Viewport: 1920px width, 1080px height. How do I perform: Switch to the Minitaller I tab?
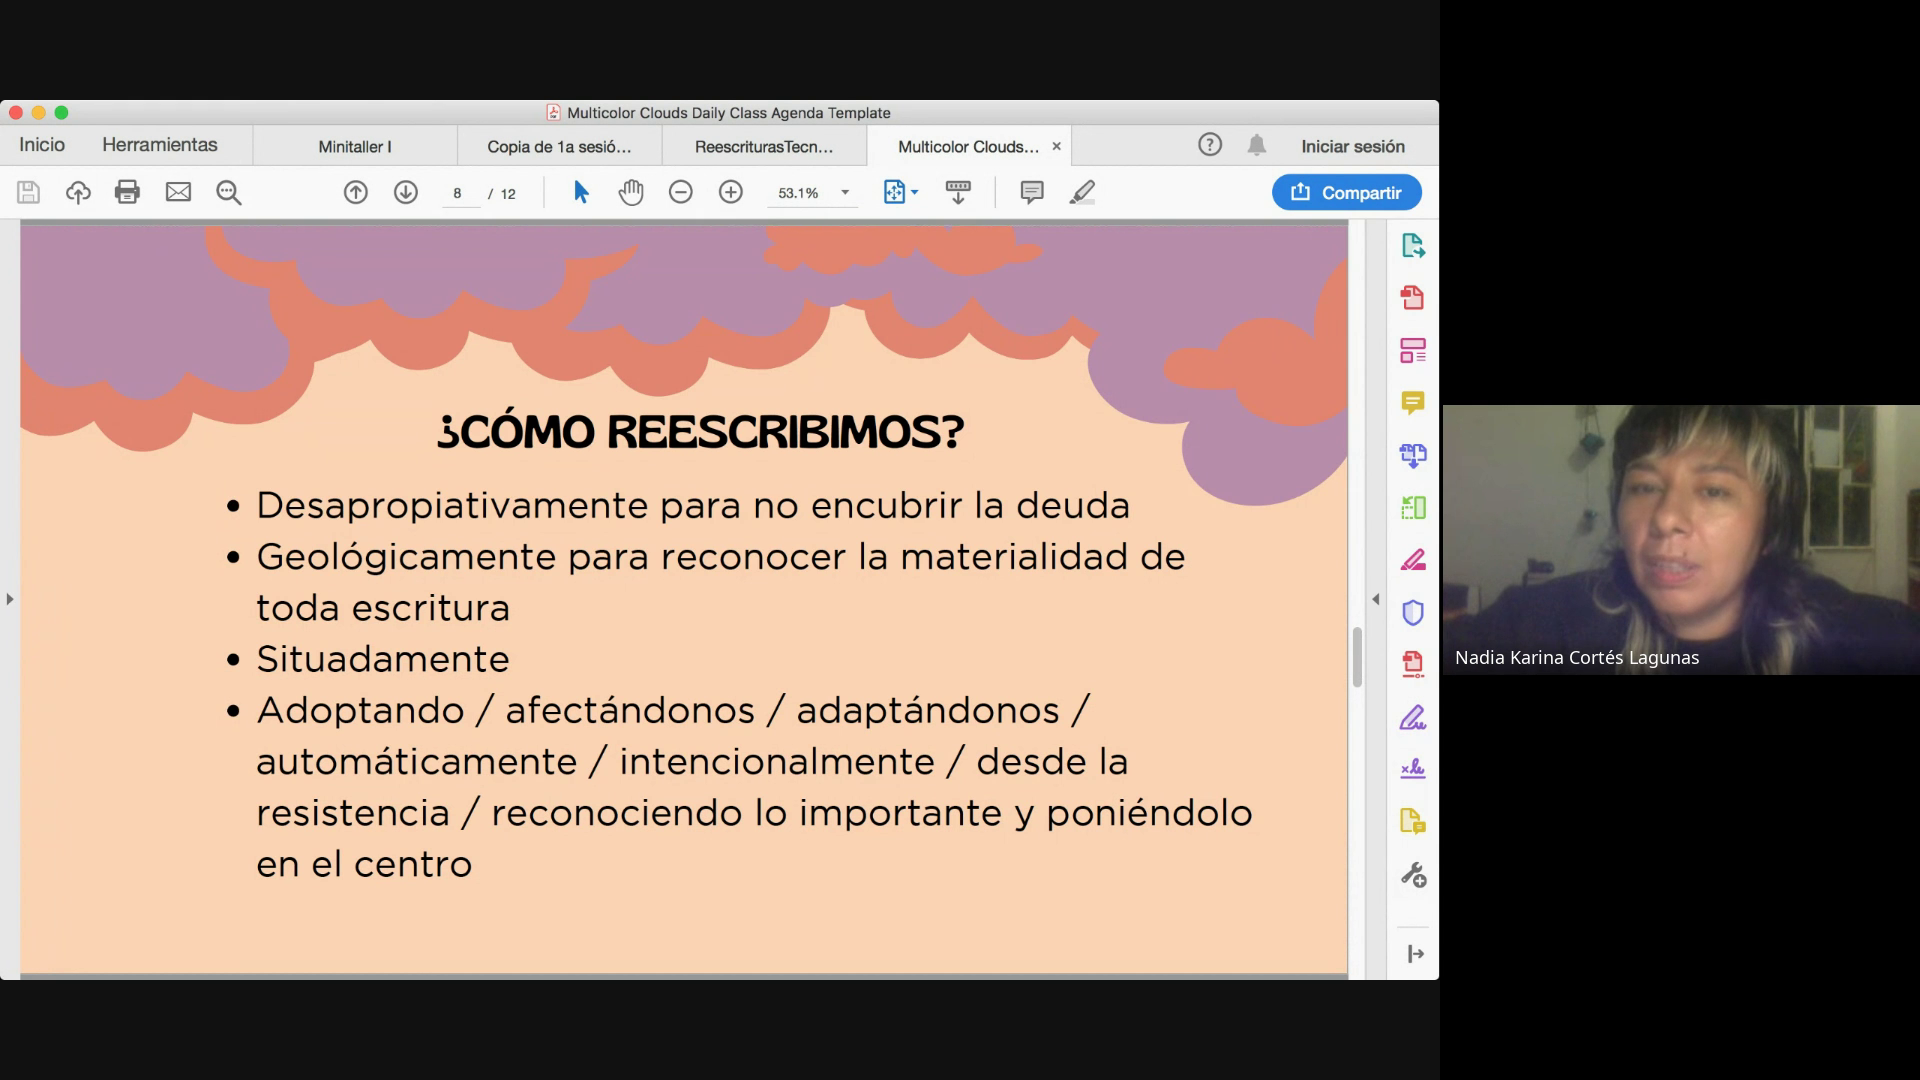(354, 146)
